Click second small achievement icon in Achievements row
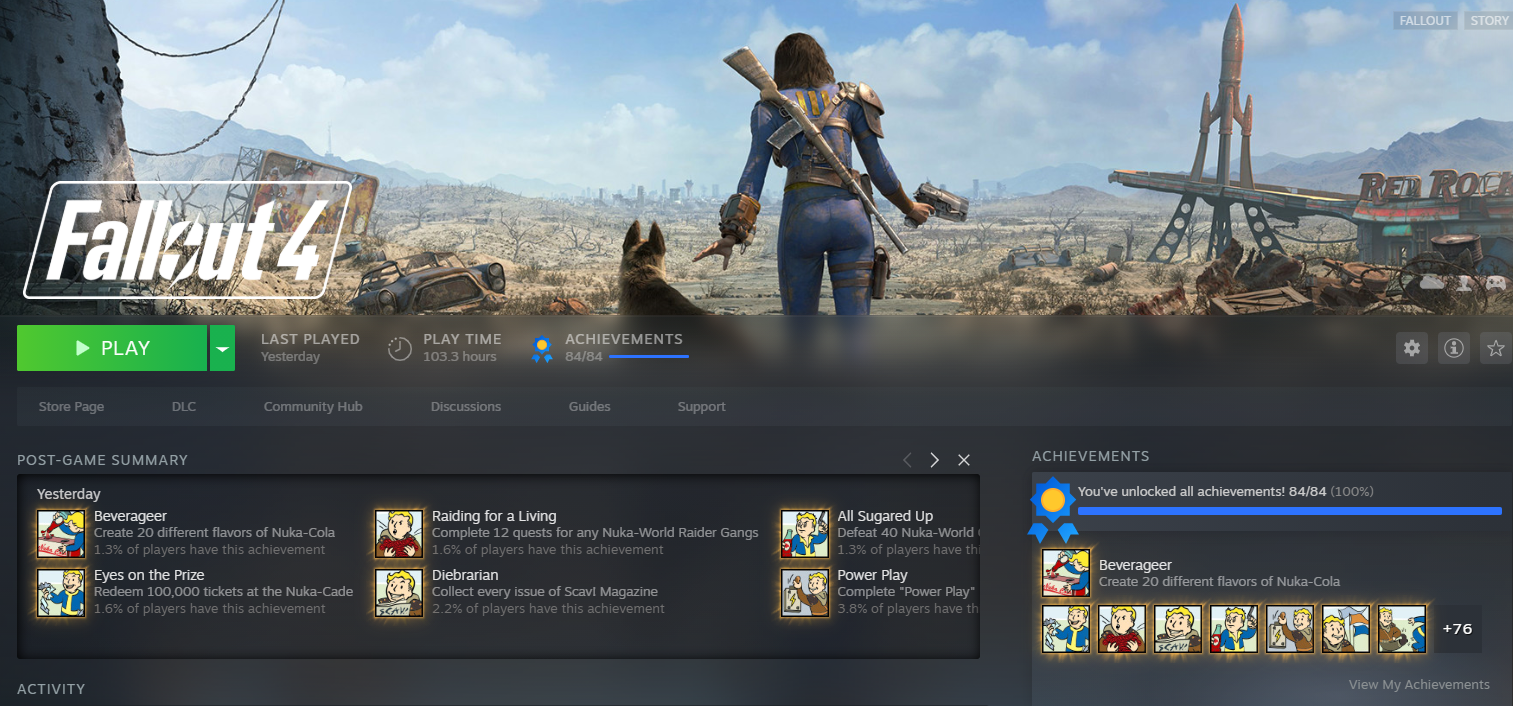This screenshot has height=706, width=1513. [x=1122, y=629]
